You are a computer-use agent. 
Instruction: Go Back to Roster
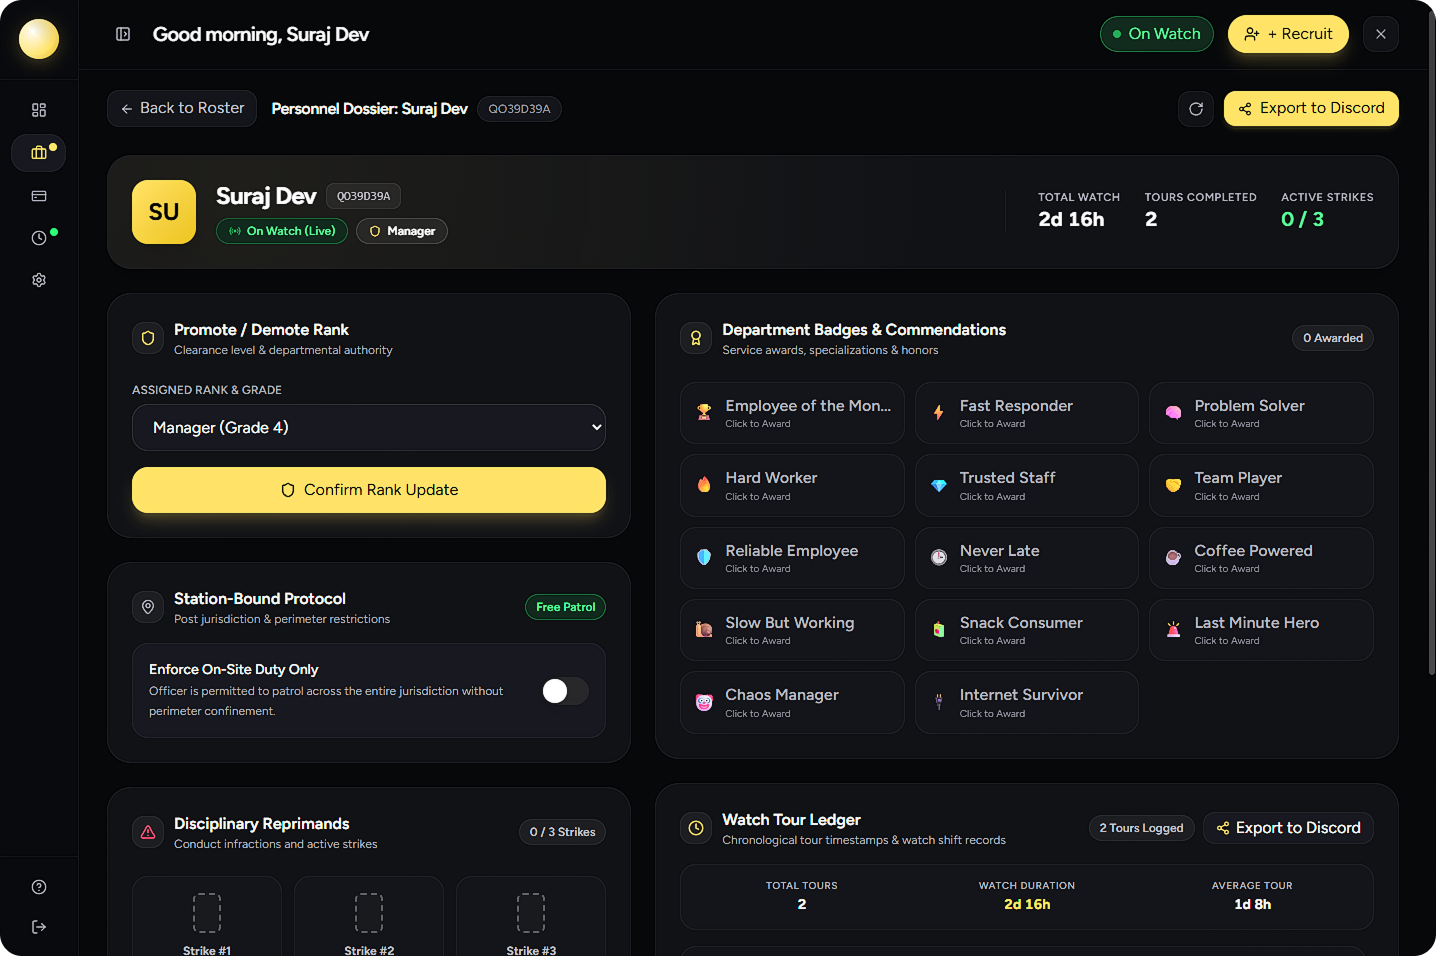(182, 108)
